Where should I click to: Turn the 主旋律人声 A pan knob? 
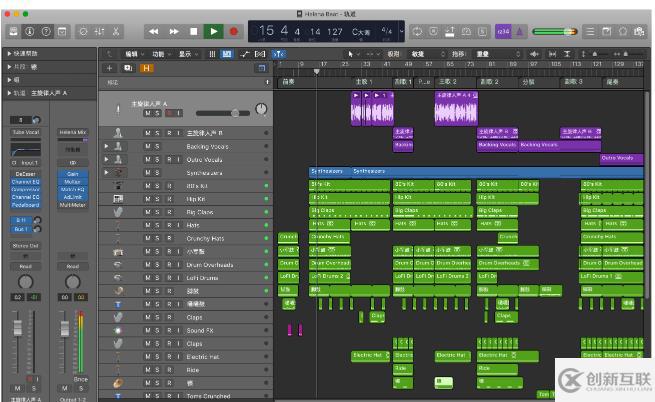261,109
